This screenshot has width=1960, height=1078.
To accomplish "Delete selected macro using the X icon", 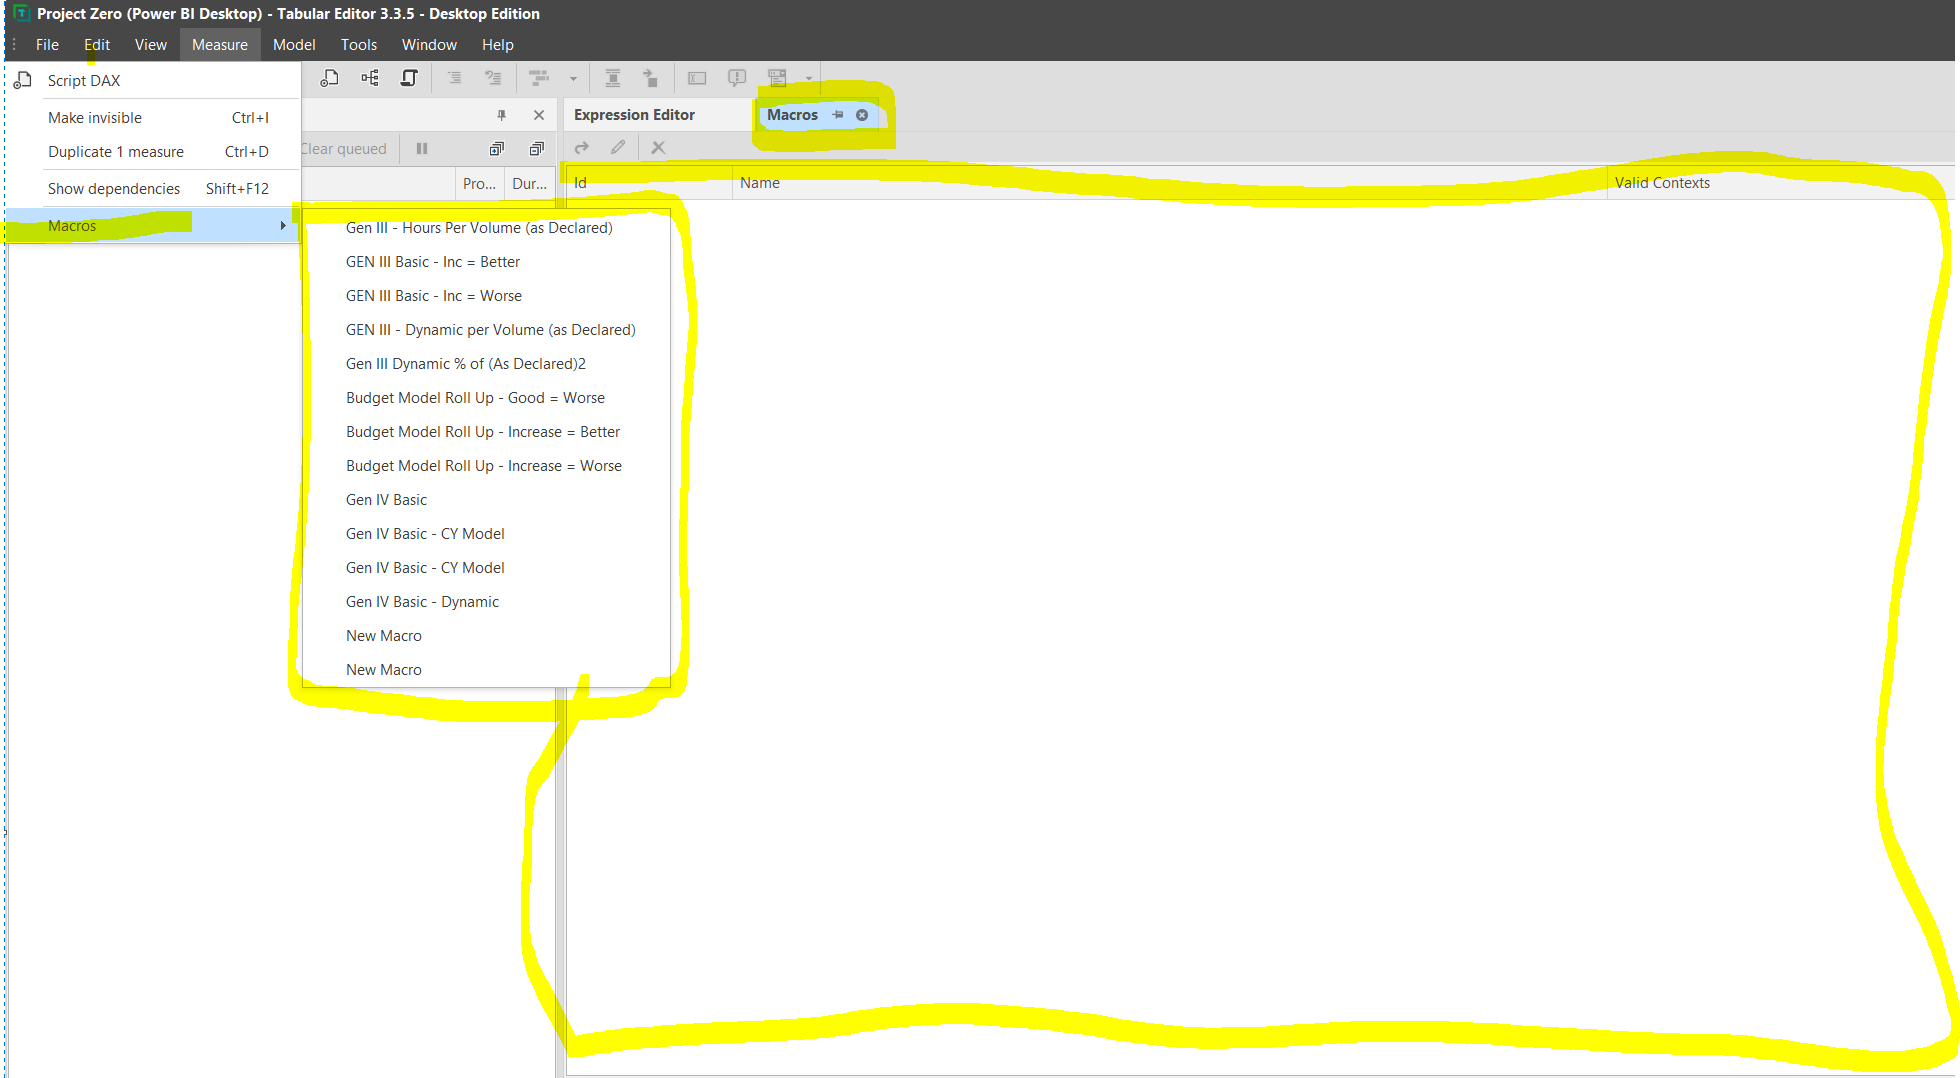I will click(658, 147).
